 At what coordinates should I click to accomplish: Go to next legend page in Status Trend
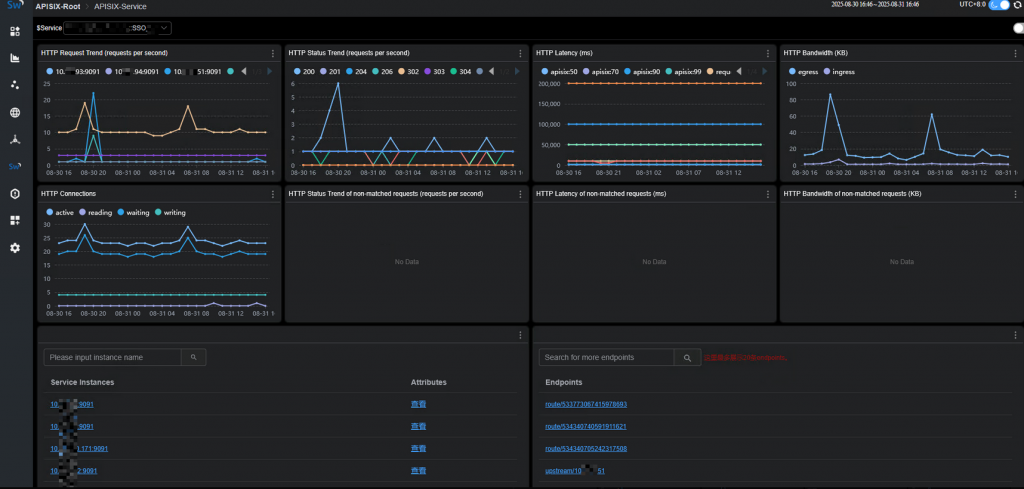click(517, 71)
